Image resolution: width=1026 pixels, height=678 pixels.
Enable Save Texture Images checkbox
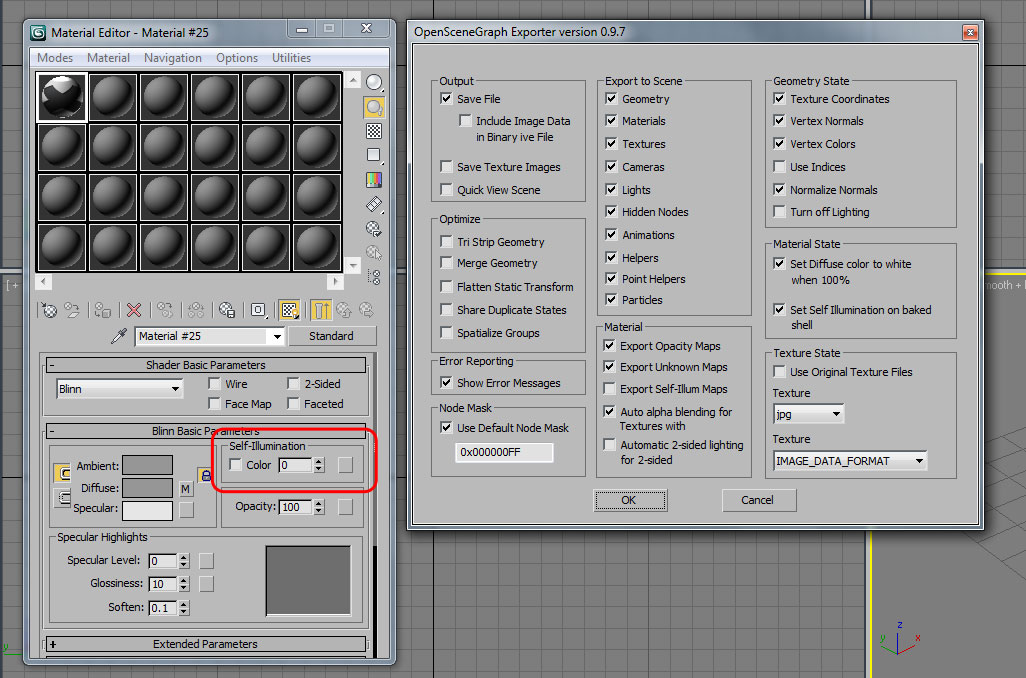tap(446, 167)
